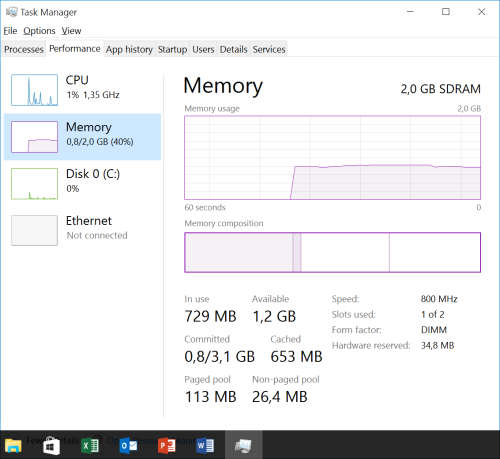Click the Memory mini graph thumbnail
This screenshot has width=500, height=459.
pos(34,137)
